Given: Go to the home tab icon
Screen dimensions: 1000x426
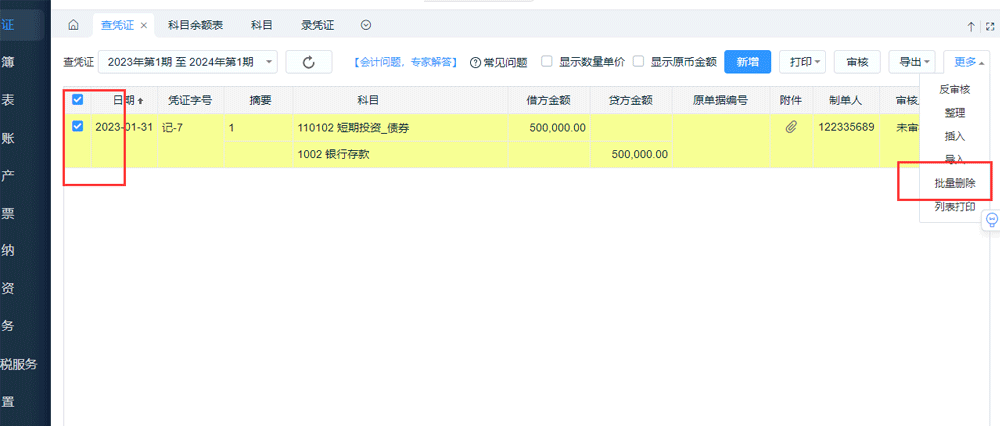Looking at the screenshot, I should click(73, 25).
